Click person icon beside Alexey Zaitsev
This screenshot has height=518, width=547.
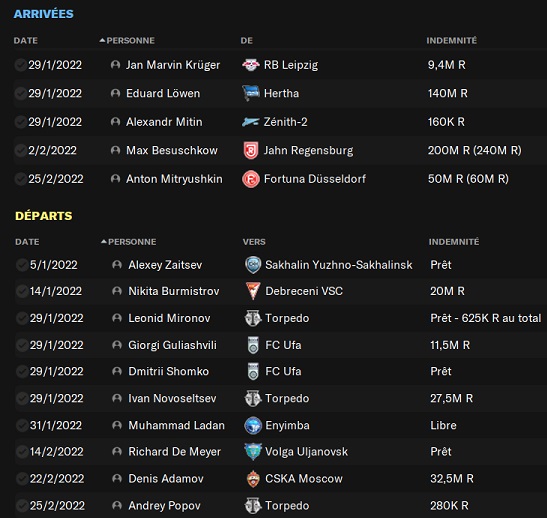(x=117, y=265)
